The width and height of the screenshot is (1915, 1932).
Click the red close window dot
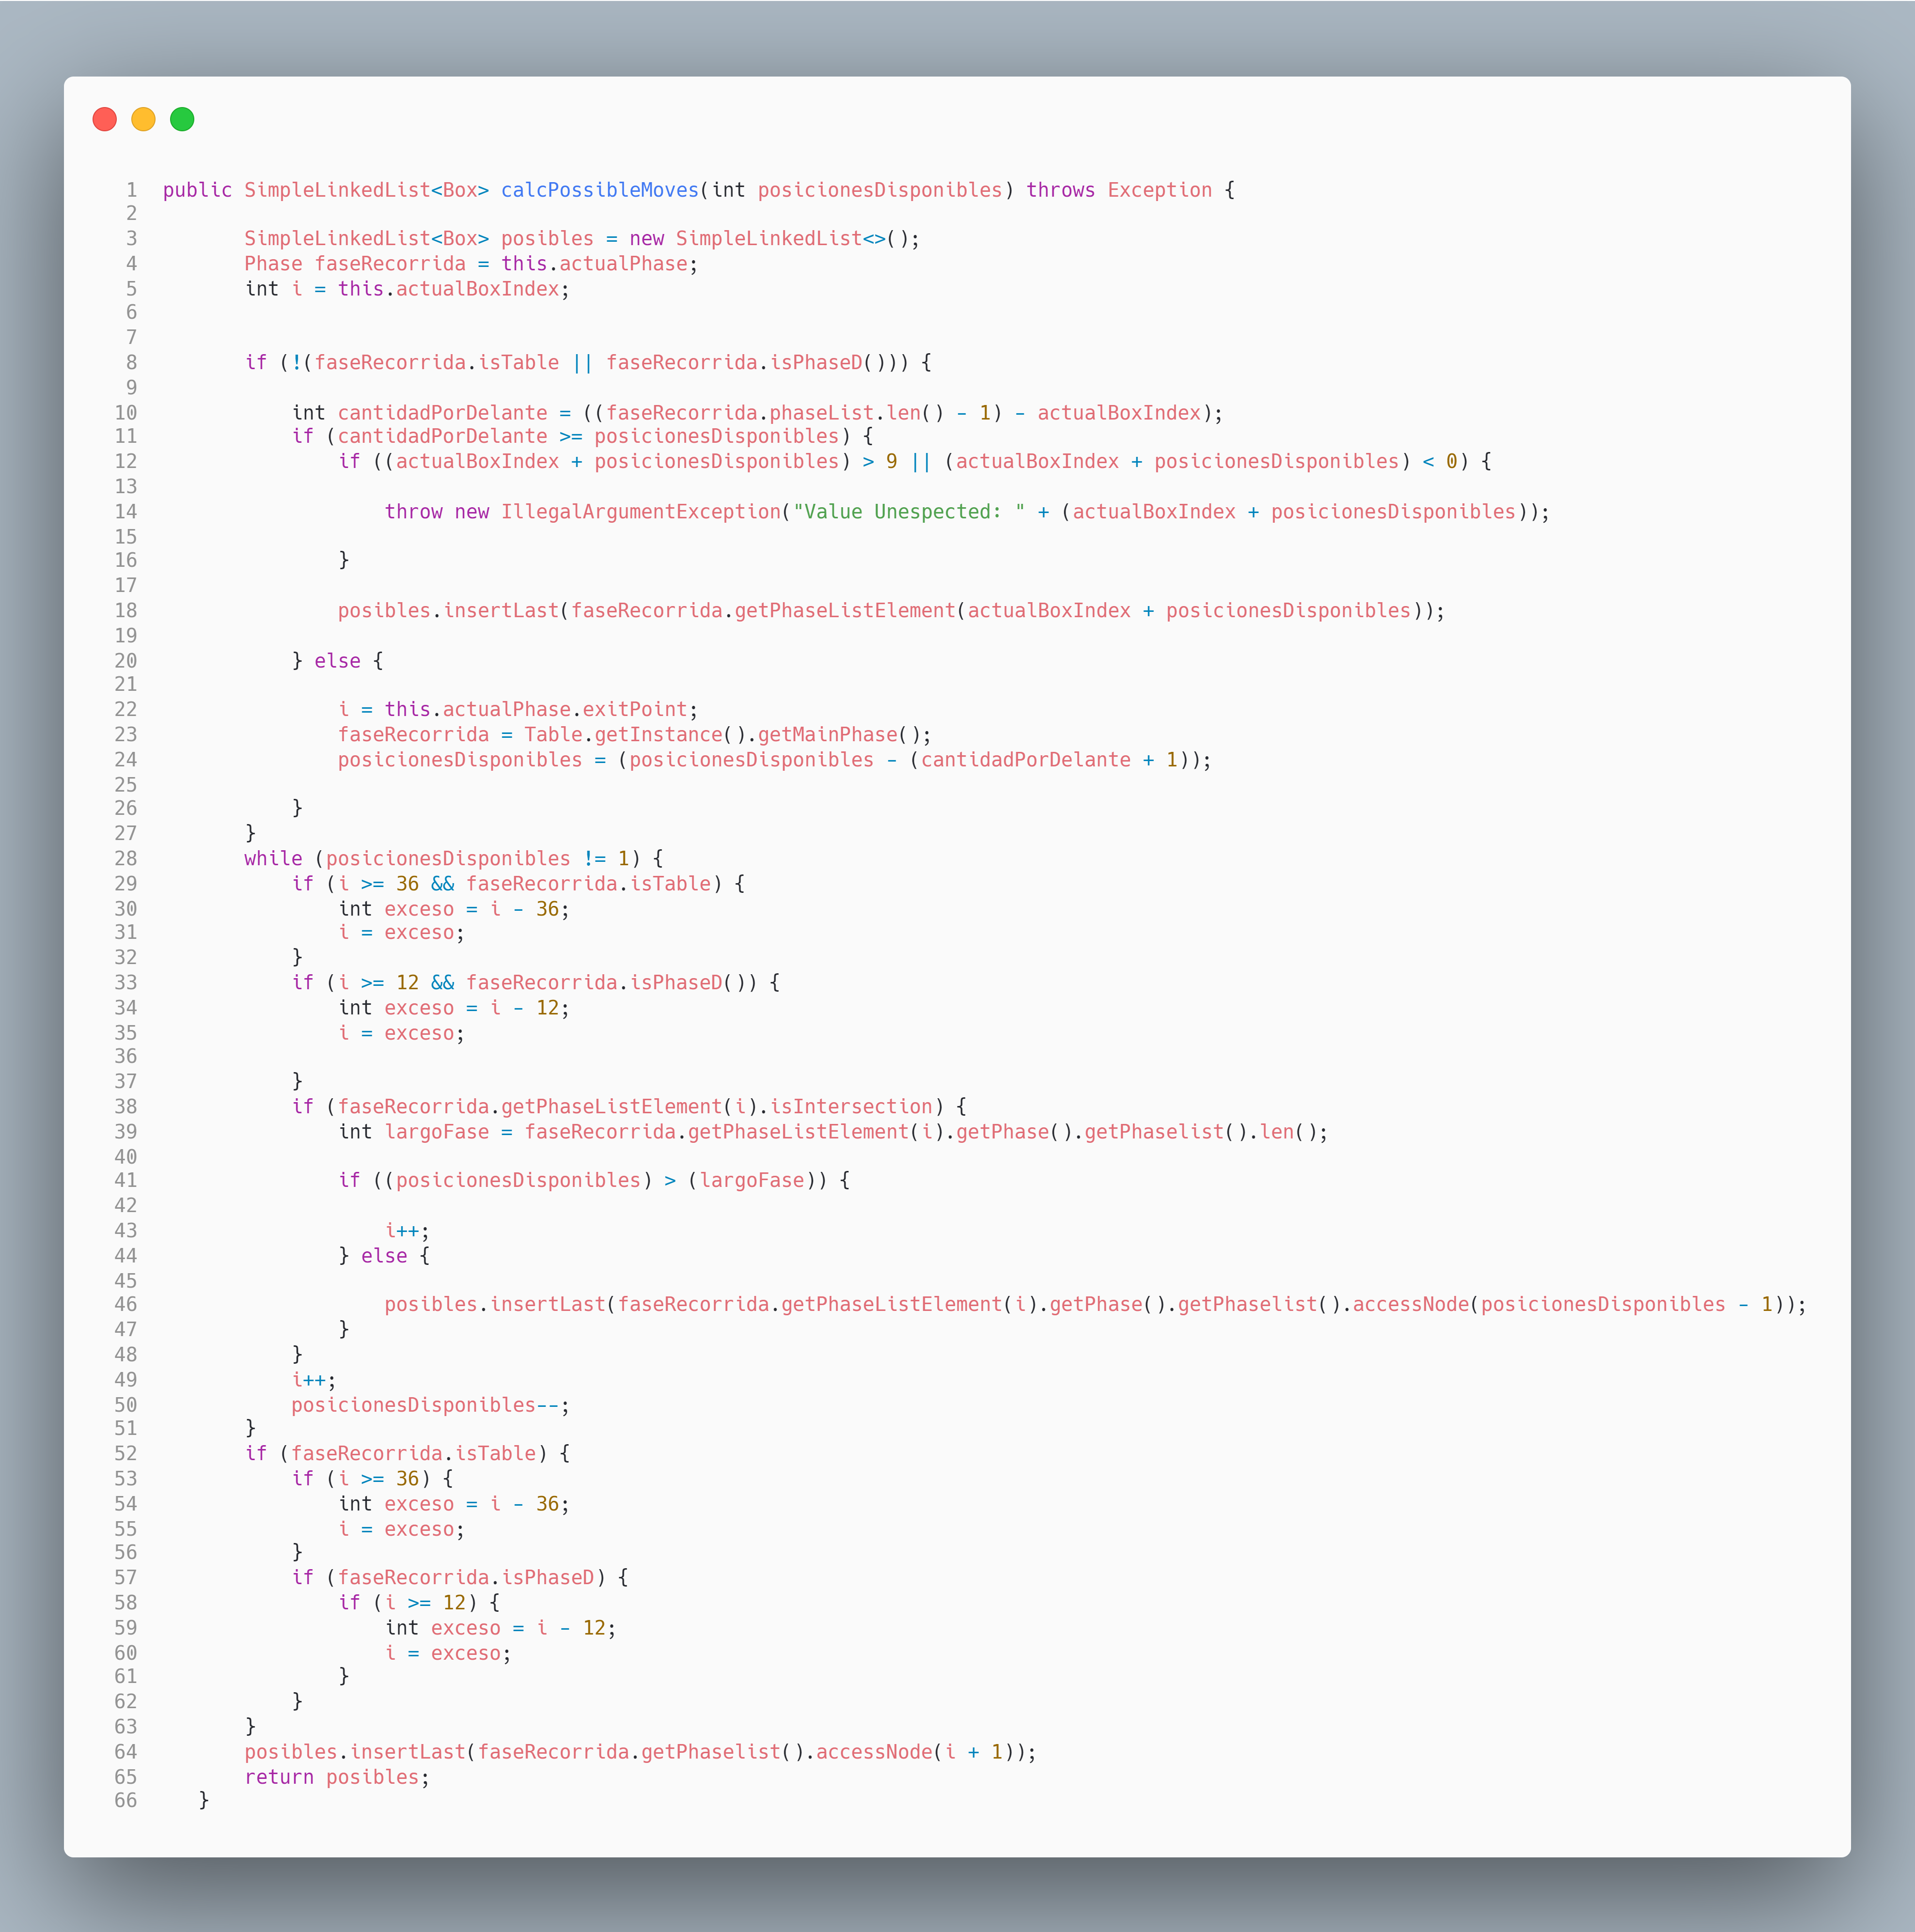[105, 120]
